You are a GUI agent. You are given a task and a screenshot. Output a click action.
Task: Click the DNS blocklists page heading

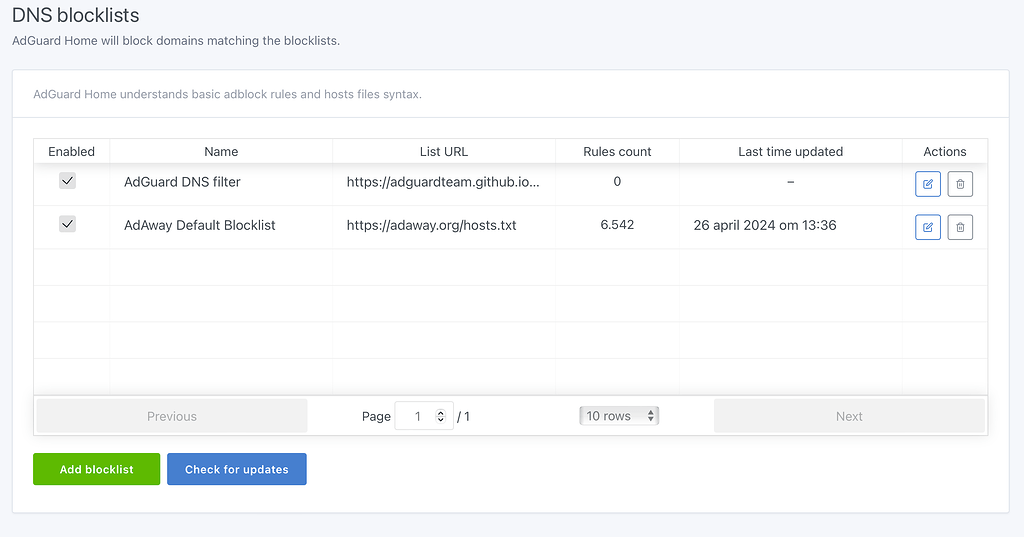tap(76, 15)
